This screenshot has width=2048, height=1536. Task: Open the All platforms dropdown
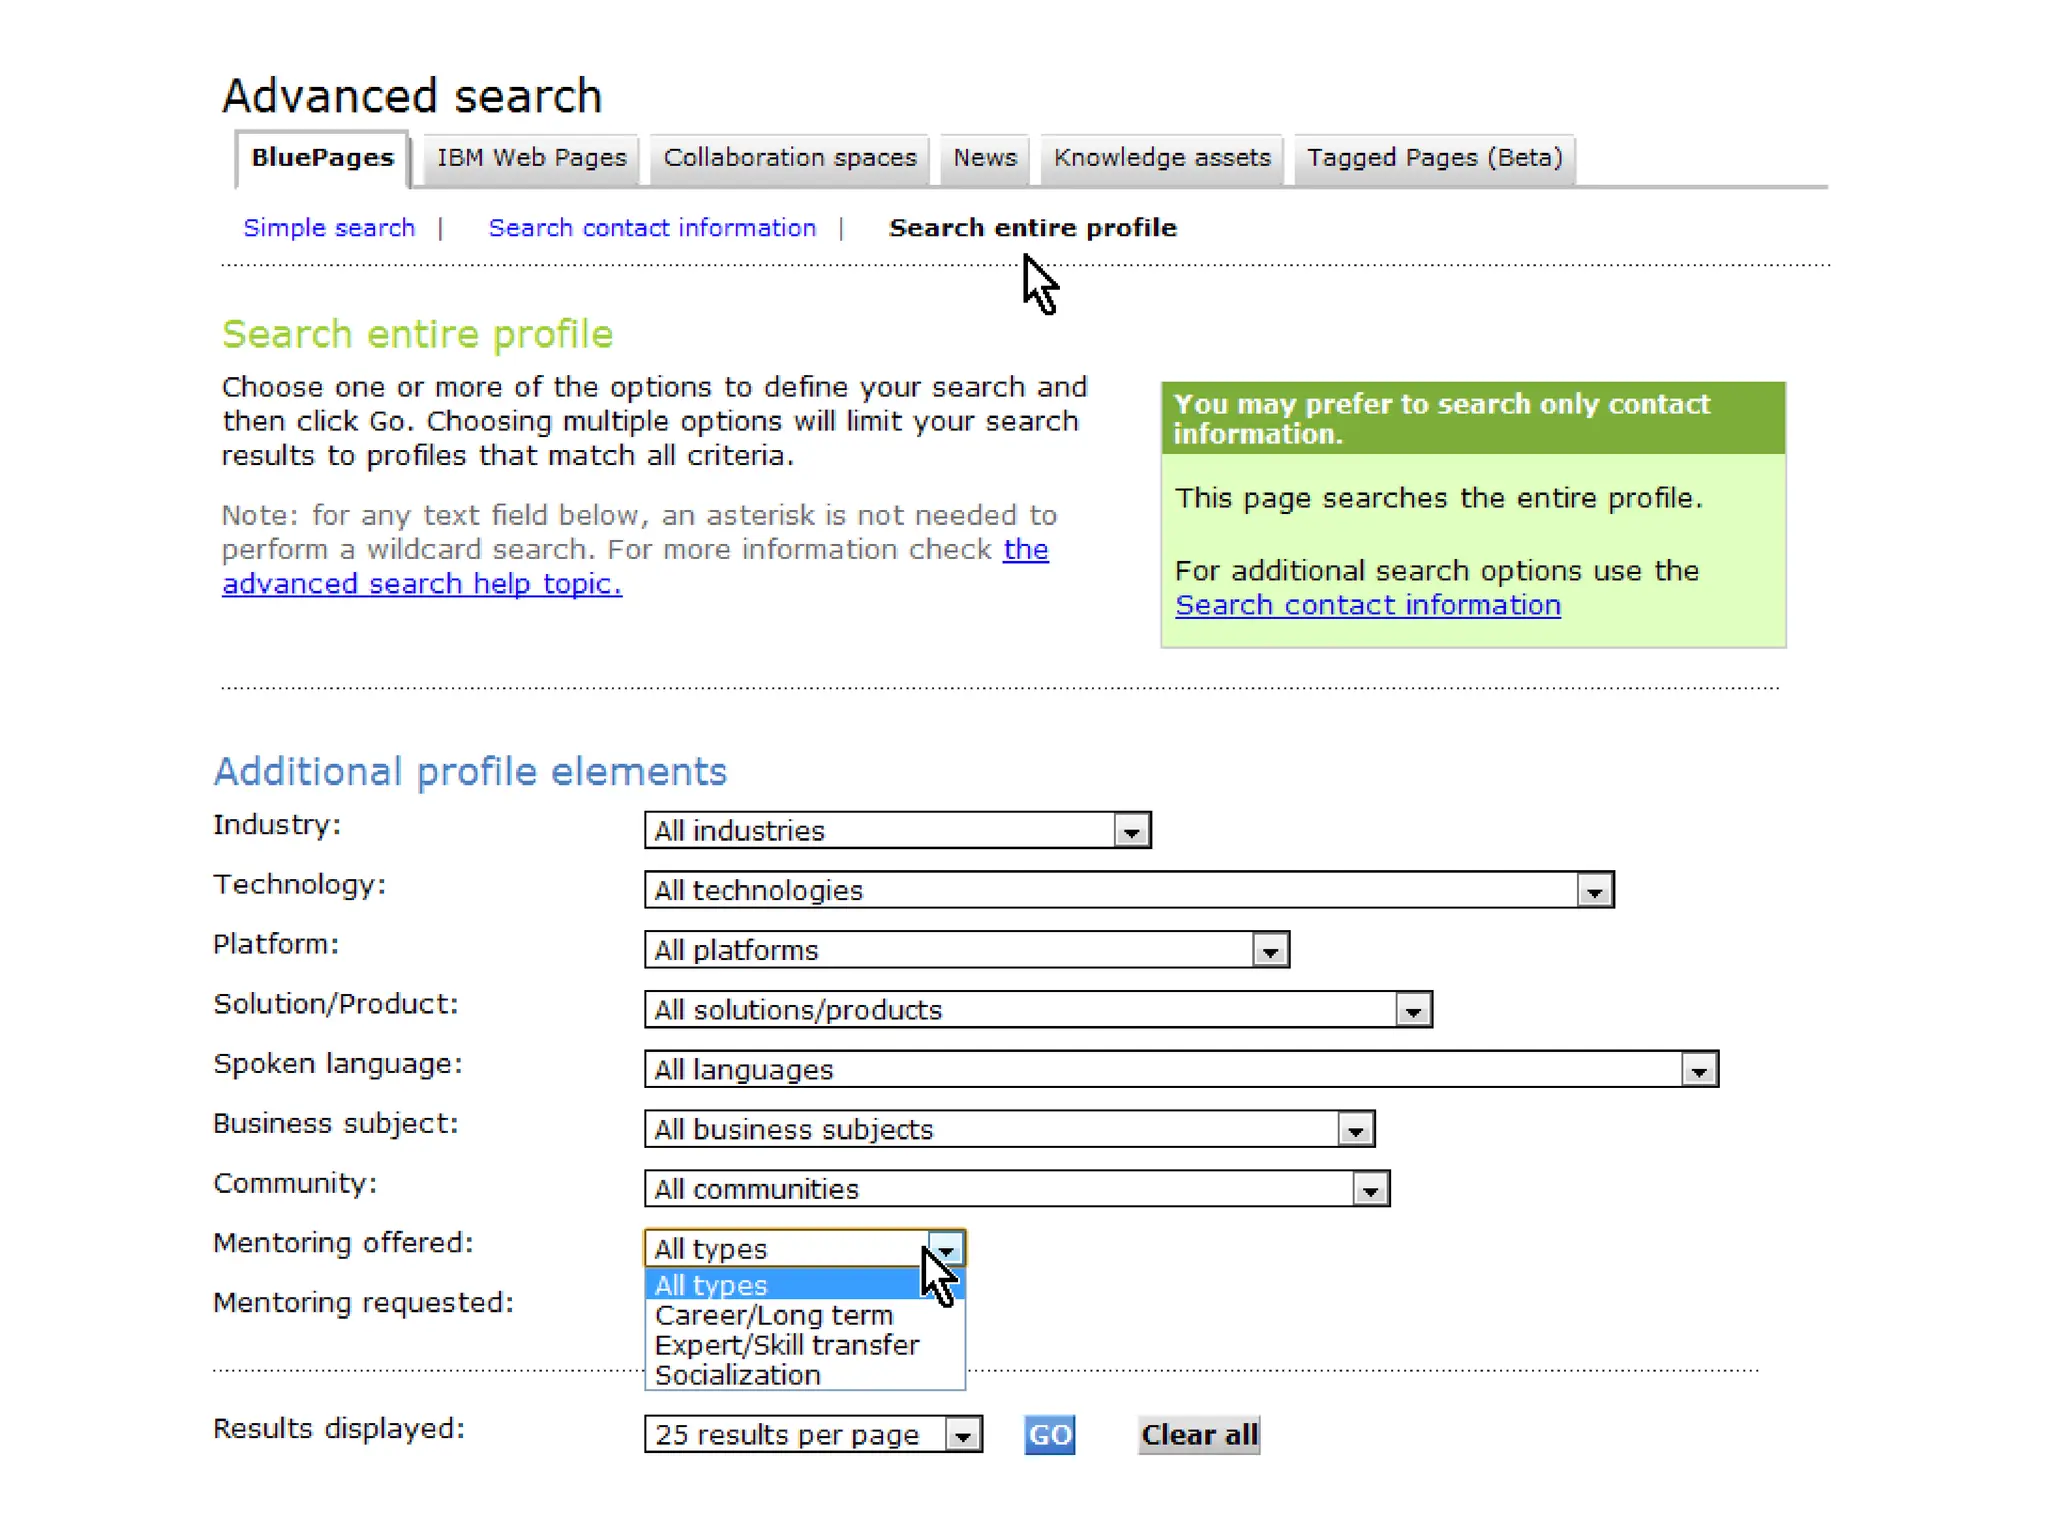[x=1269, y=951]
